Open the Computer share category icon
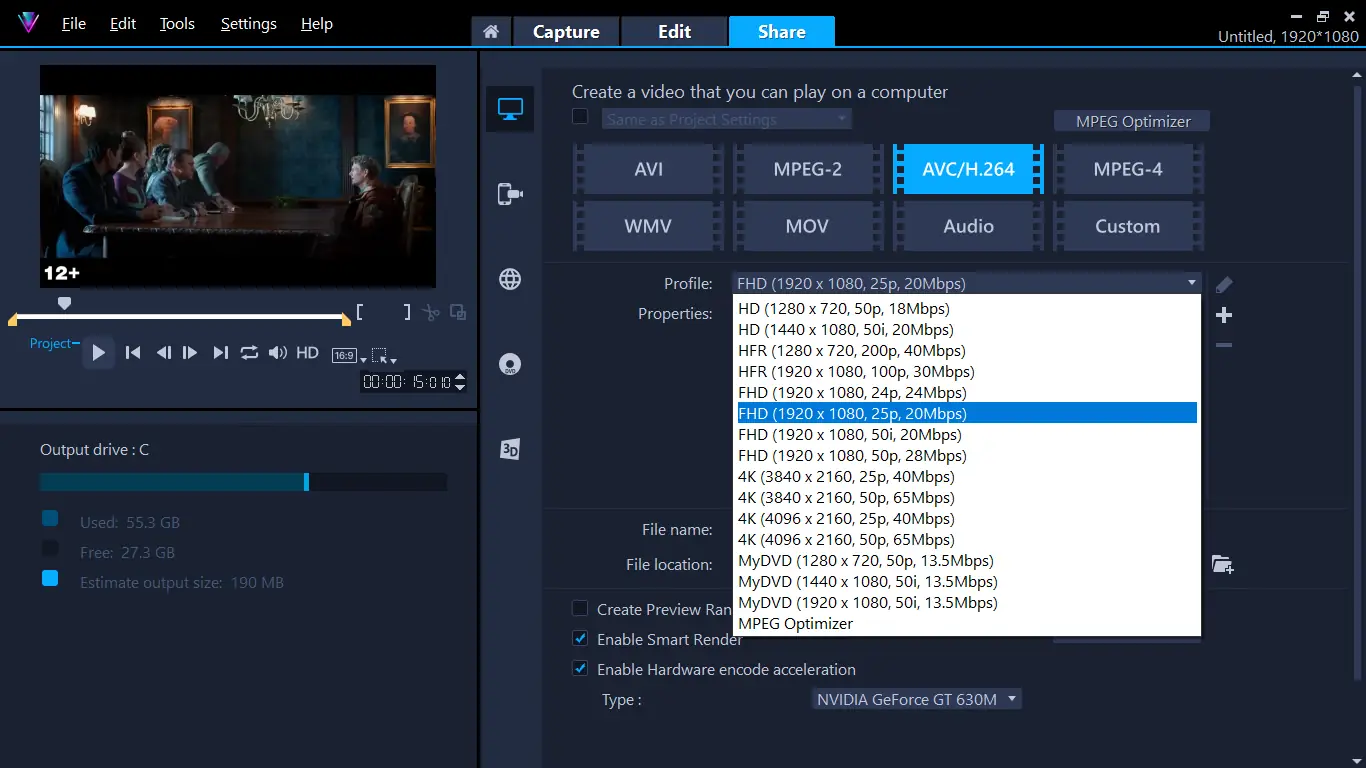 [x=510, y=108]
